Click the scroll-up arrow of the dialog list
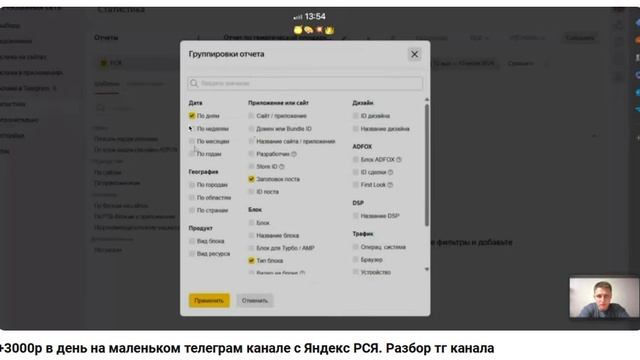This screenshot has width=640, height=360. (427, 100)
